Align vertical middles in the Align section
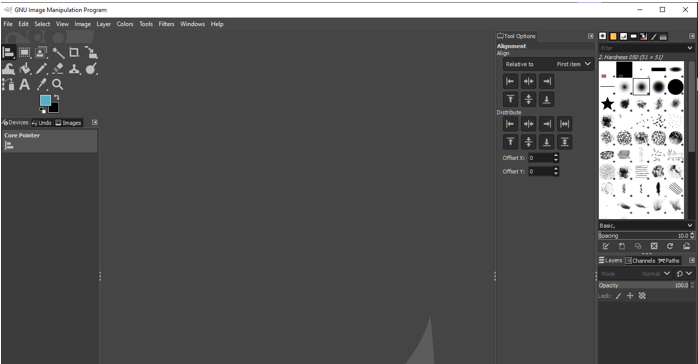The width and height of the screenshot is (698, 364). 528,99
